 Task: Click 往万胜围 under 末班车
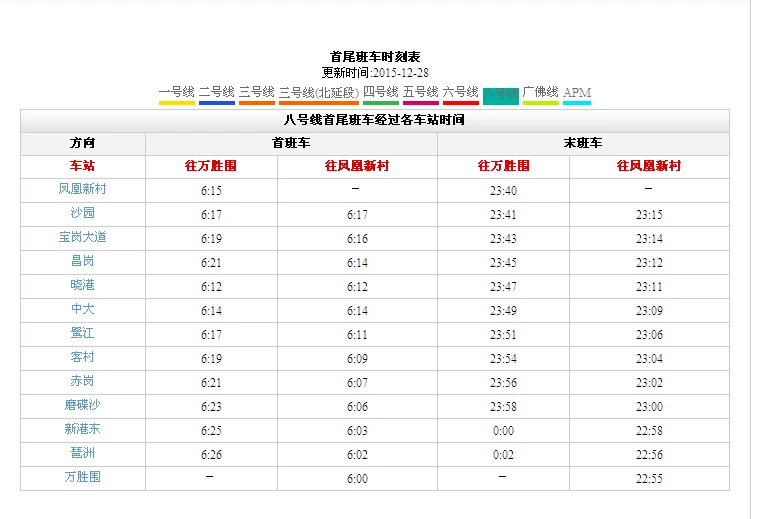point(503,166)
